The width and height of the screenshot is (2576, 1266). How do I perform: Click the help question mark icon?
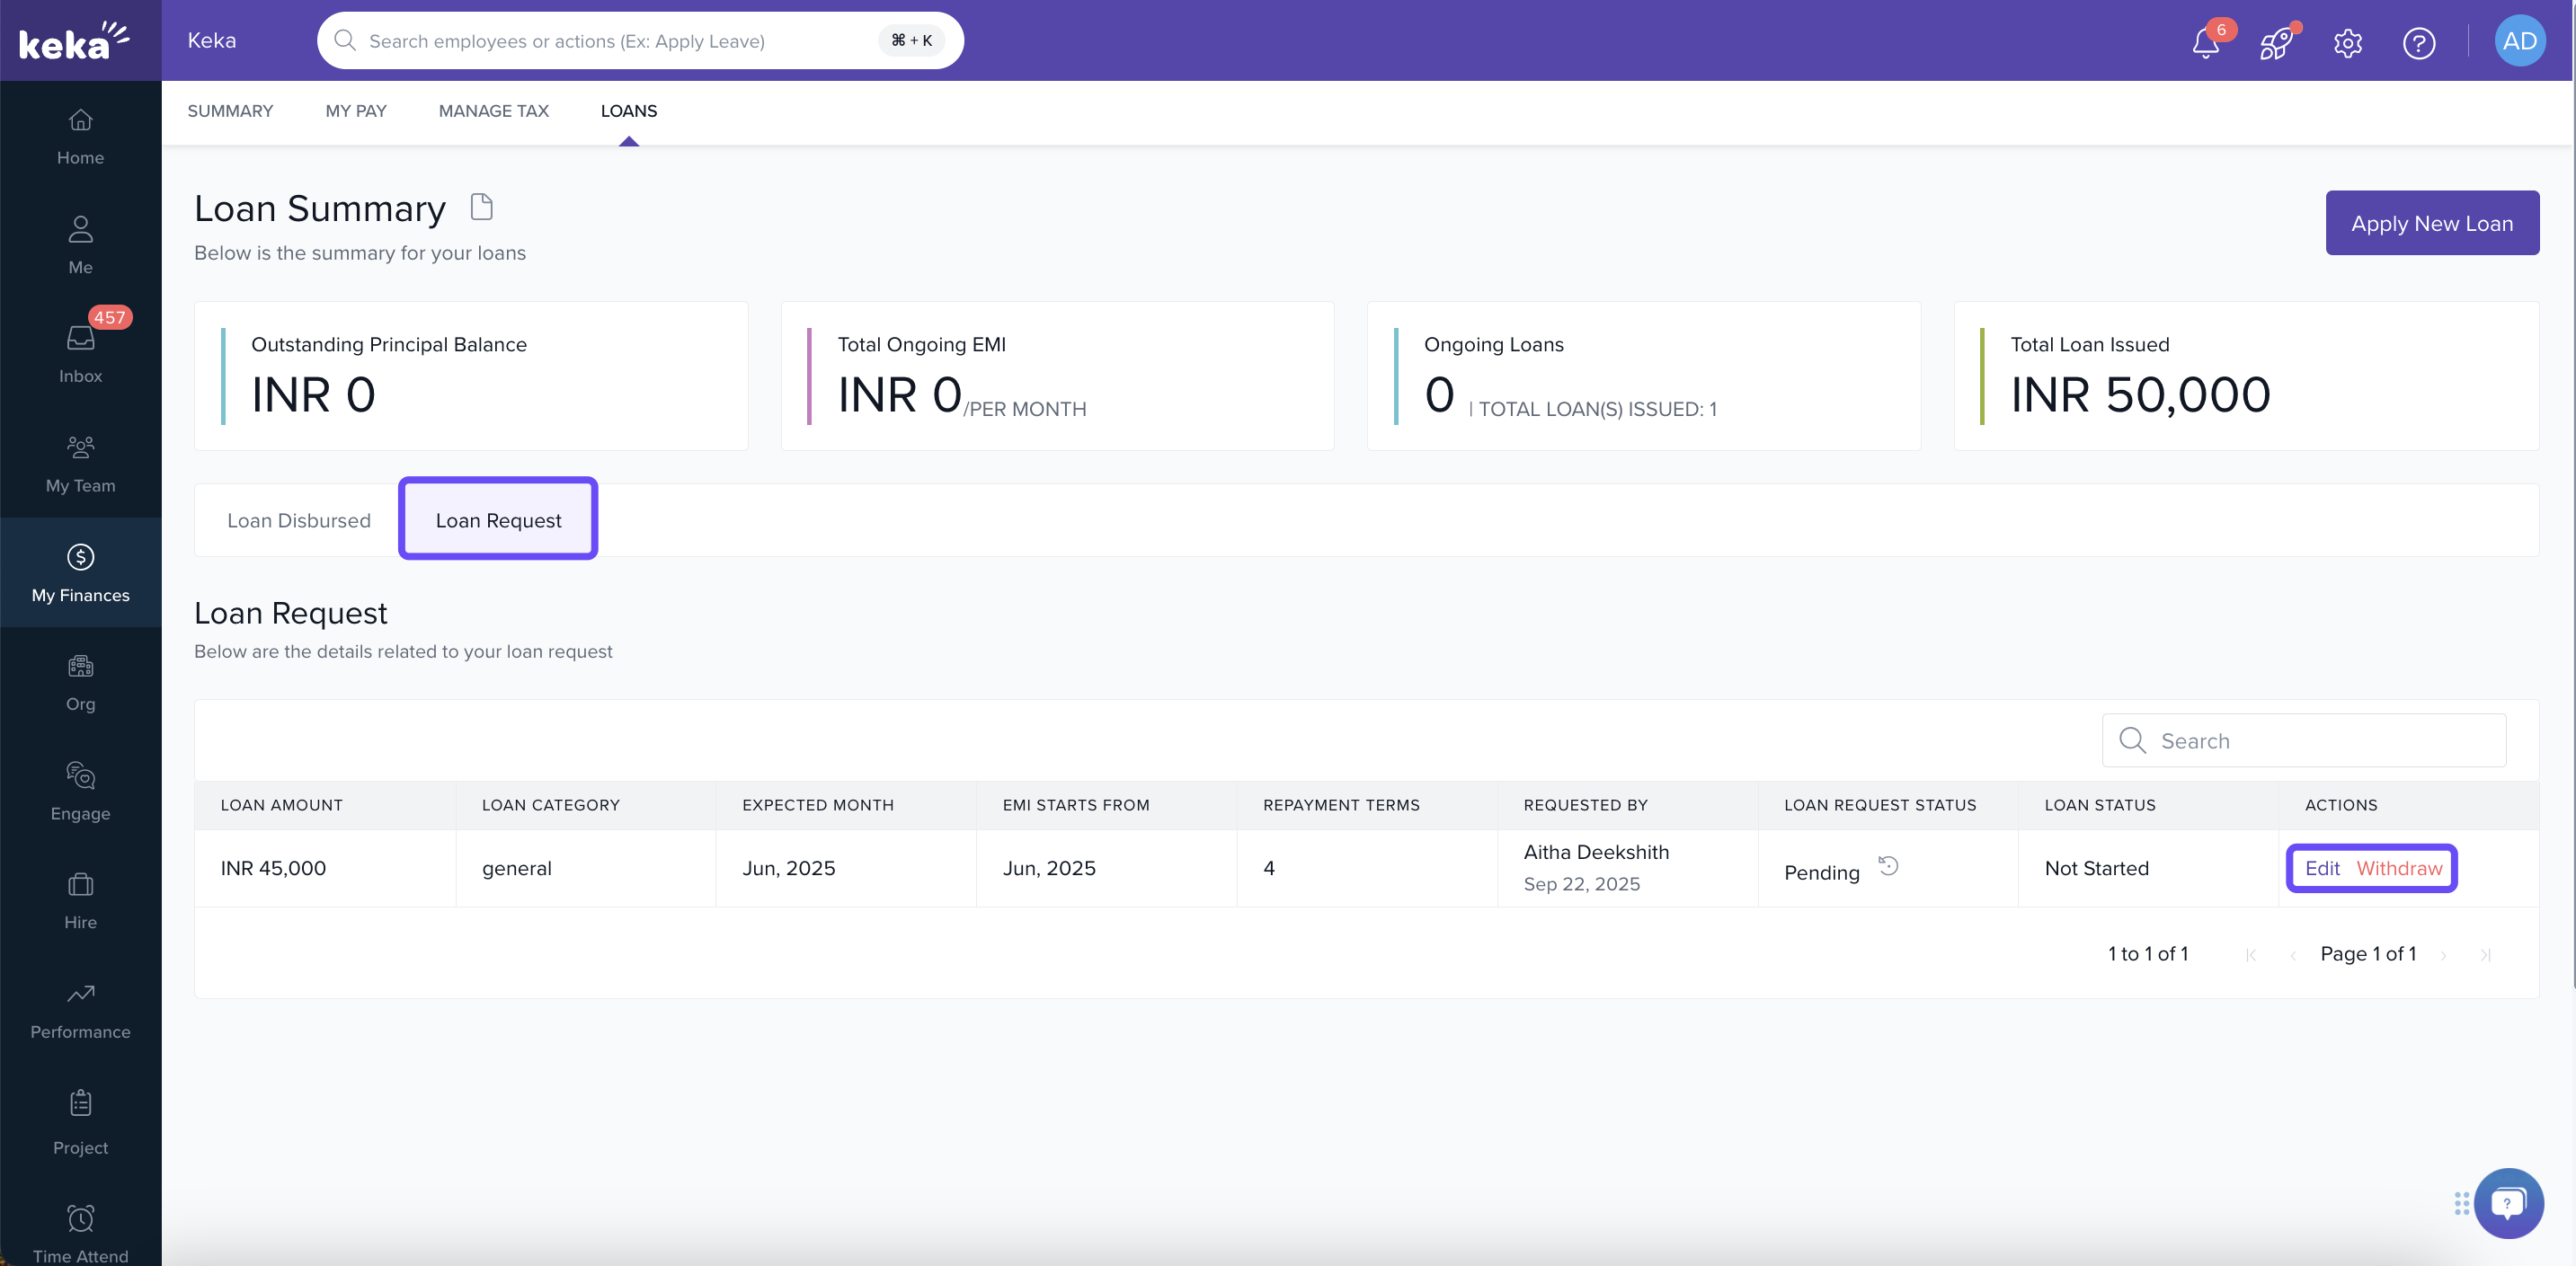[2418, 43]
